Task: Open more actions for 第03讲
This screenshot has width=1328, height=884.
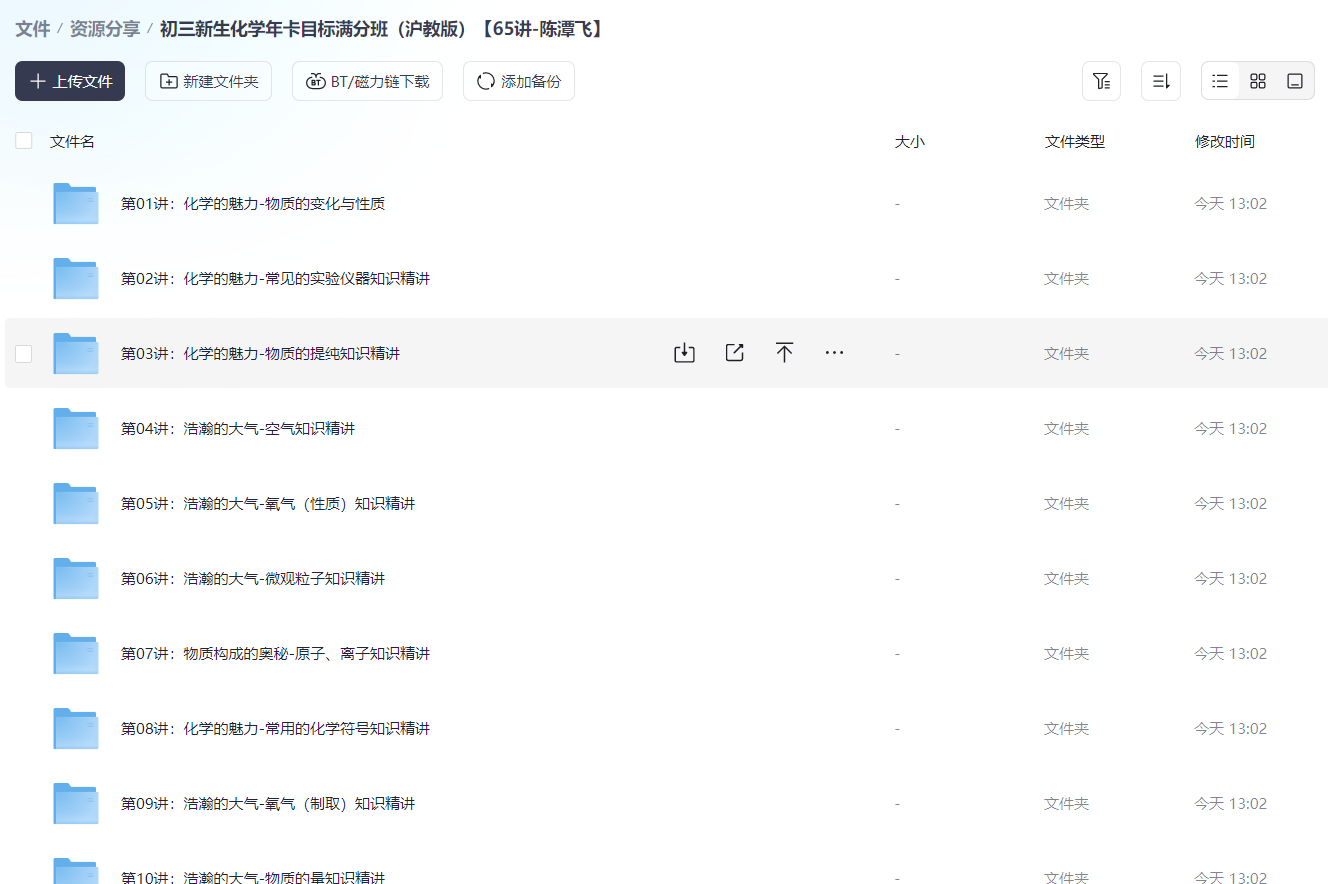Action: tap(834, 352)
